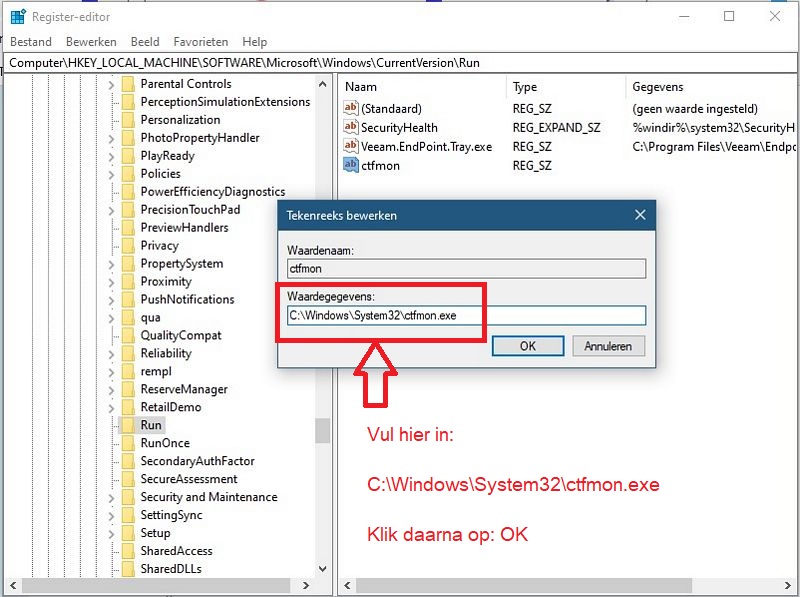
Task: Select the PreviewHandlers tree key
Action: pos(185,228)
